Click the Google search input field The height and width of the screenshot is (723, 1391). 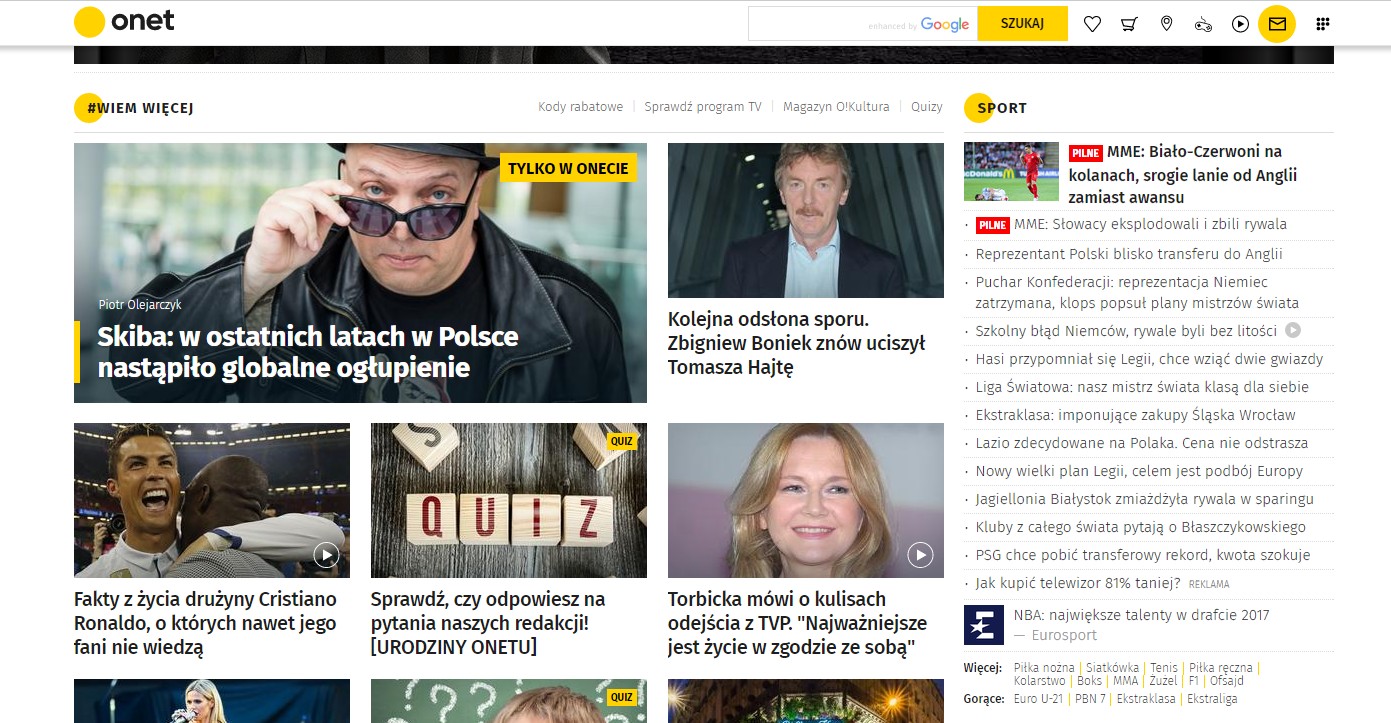862,24
